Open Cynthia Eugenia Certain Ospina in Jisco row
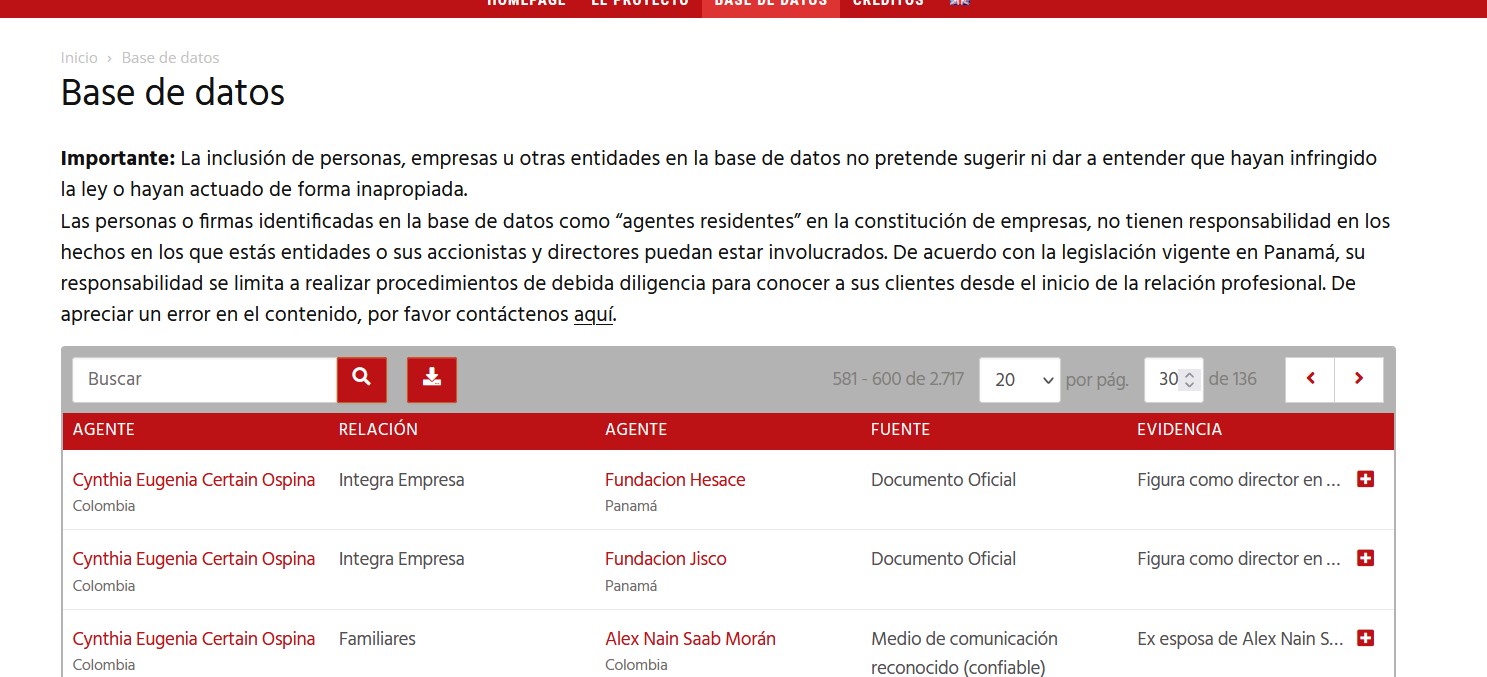 tap(194, 559)
